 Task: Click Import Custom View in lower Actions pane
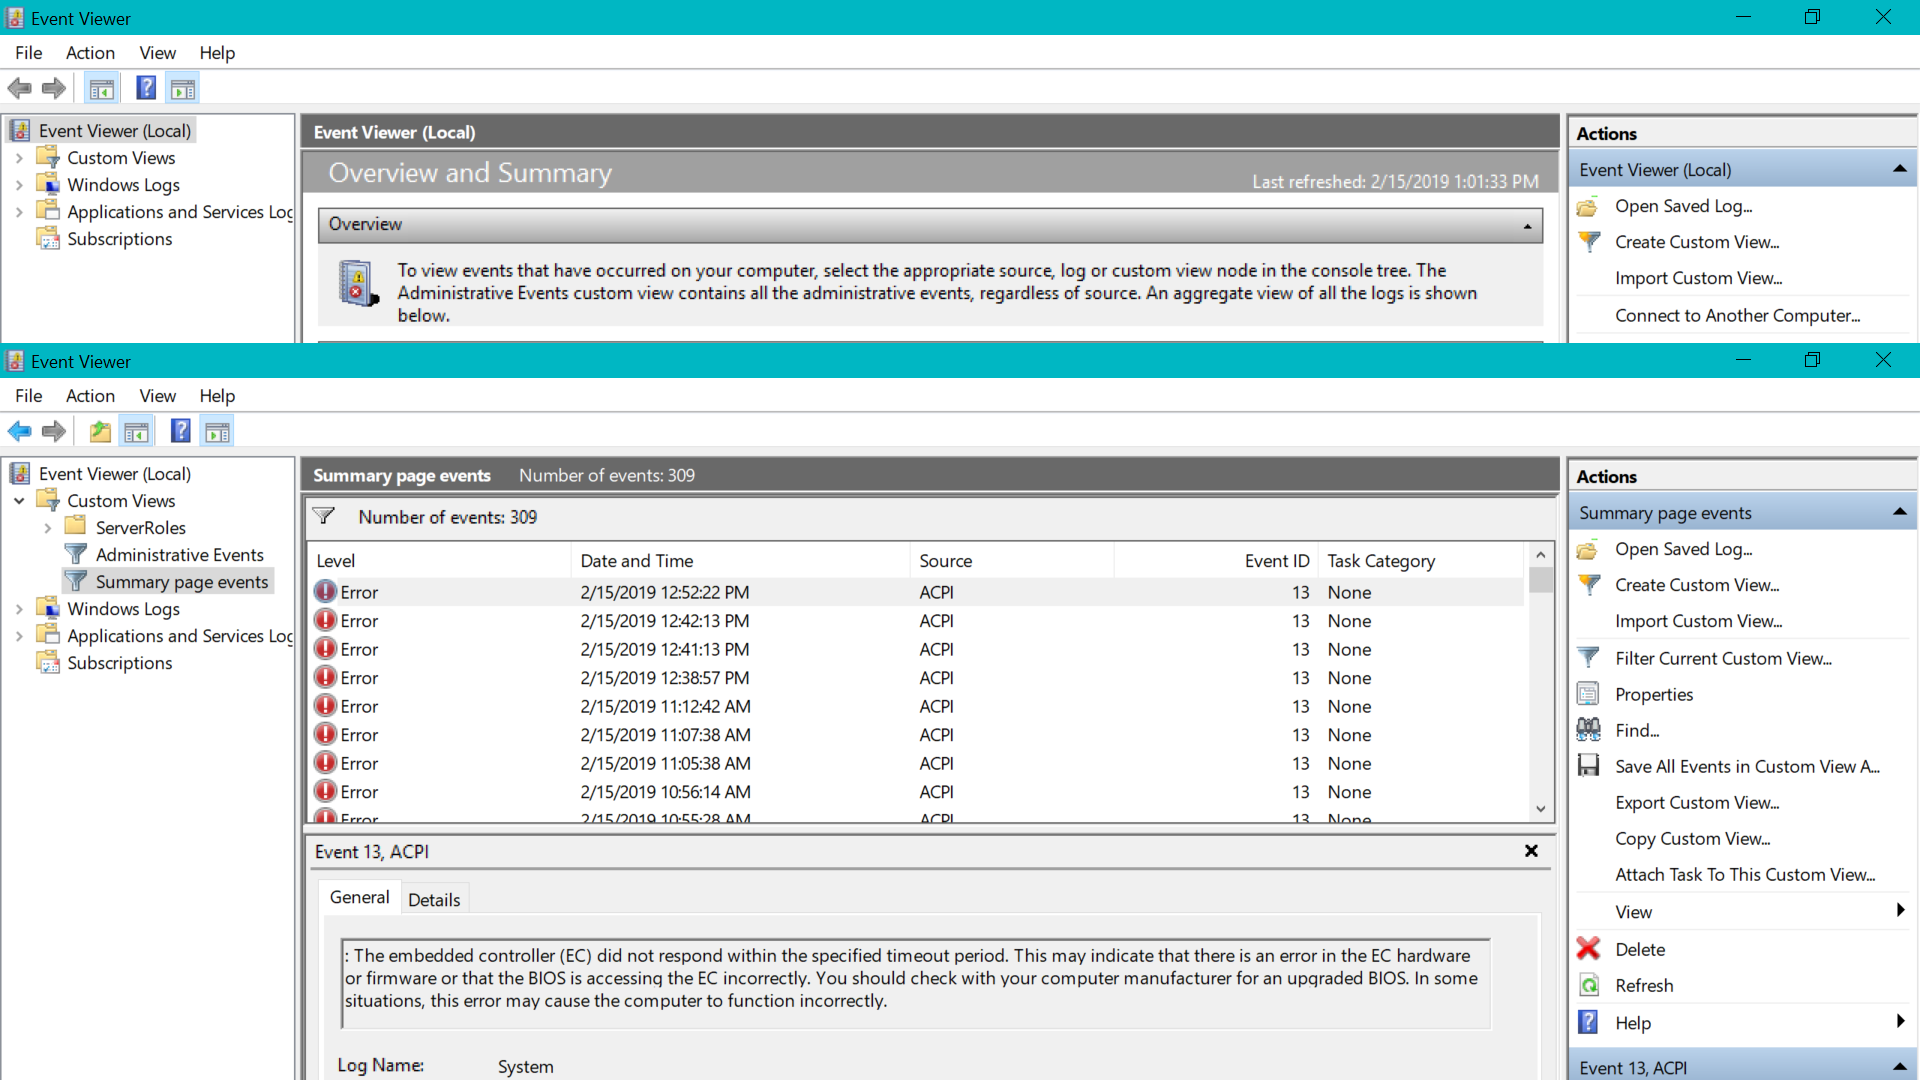pyautogui.click(x=1698, y=621)
